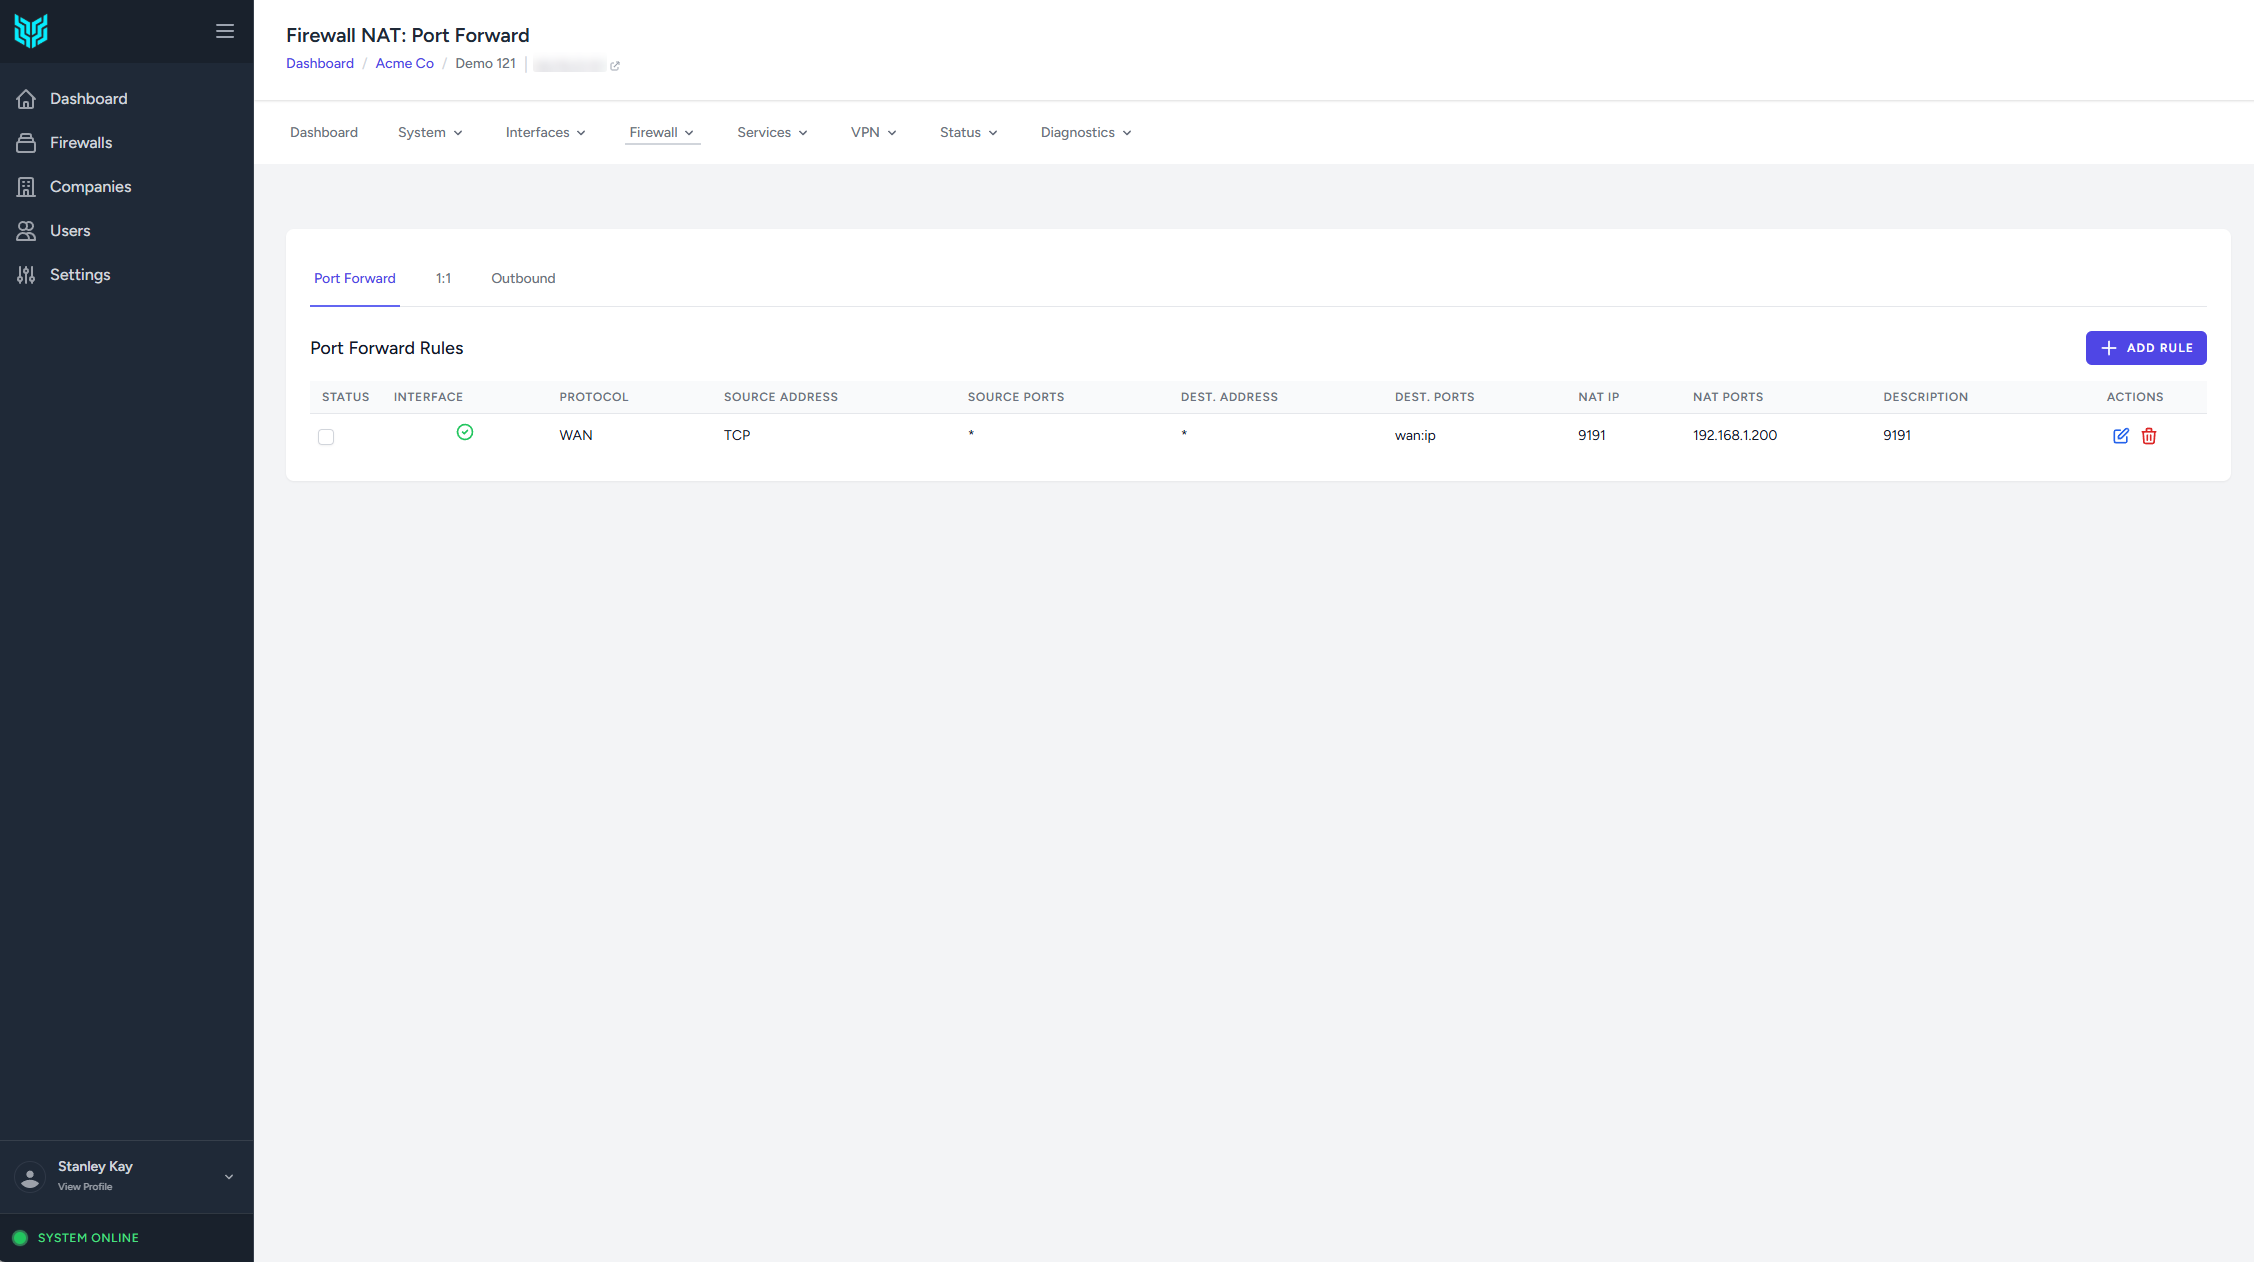Click the wan:ip destination address cell
Image resolution: width=2254 pixels, height=1262 pixels.
coord(1415,436)
